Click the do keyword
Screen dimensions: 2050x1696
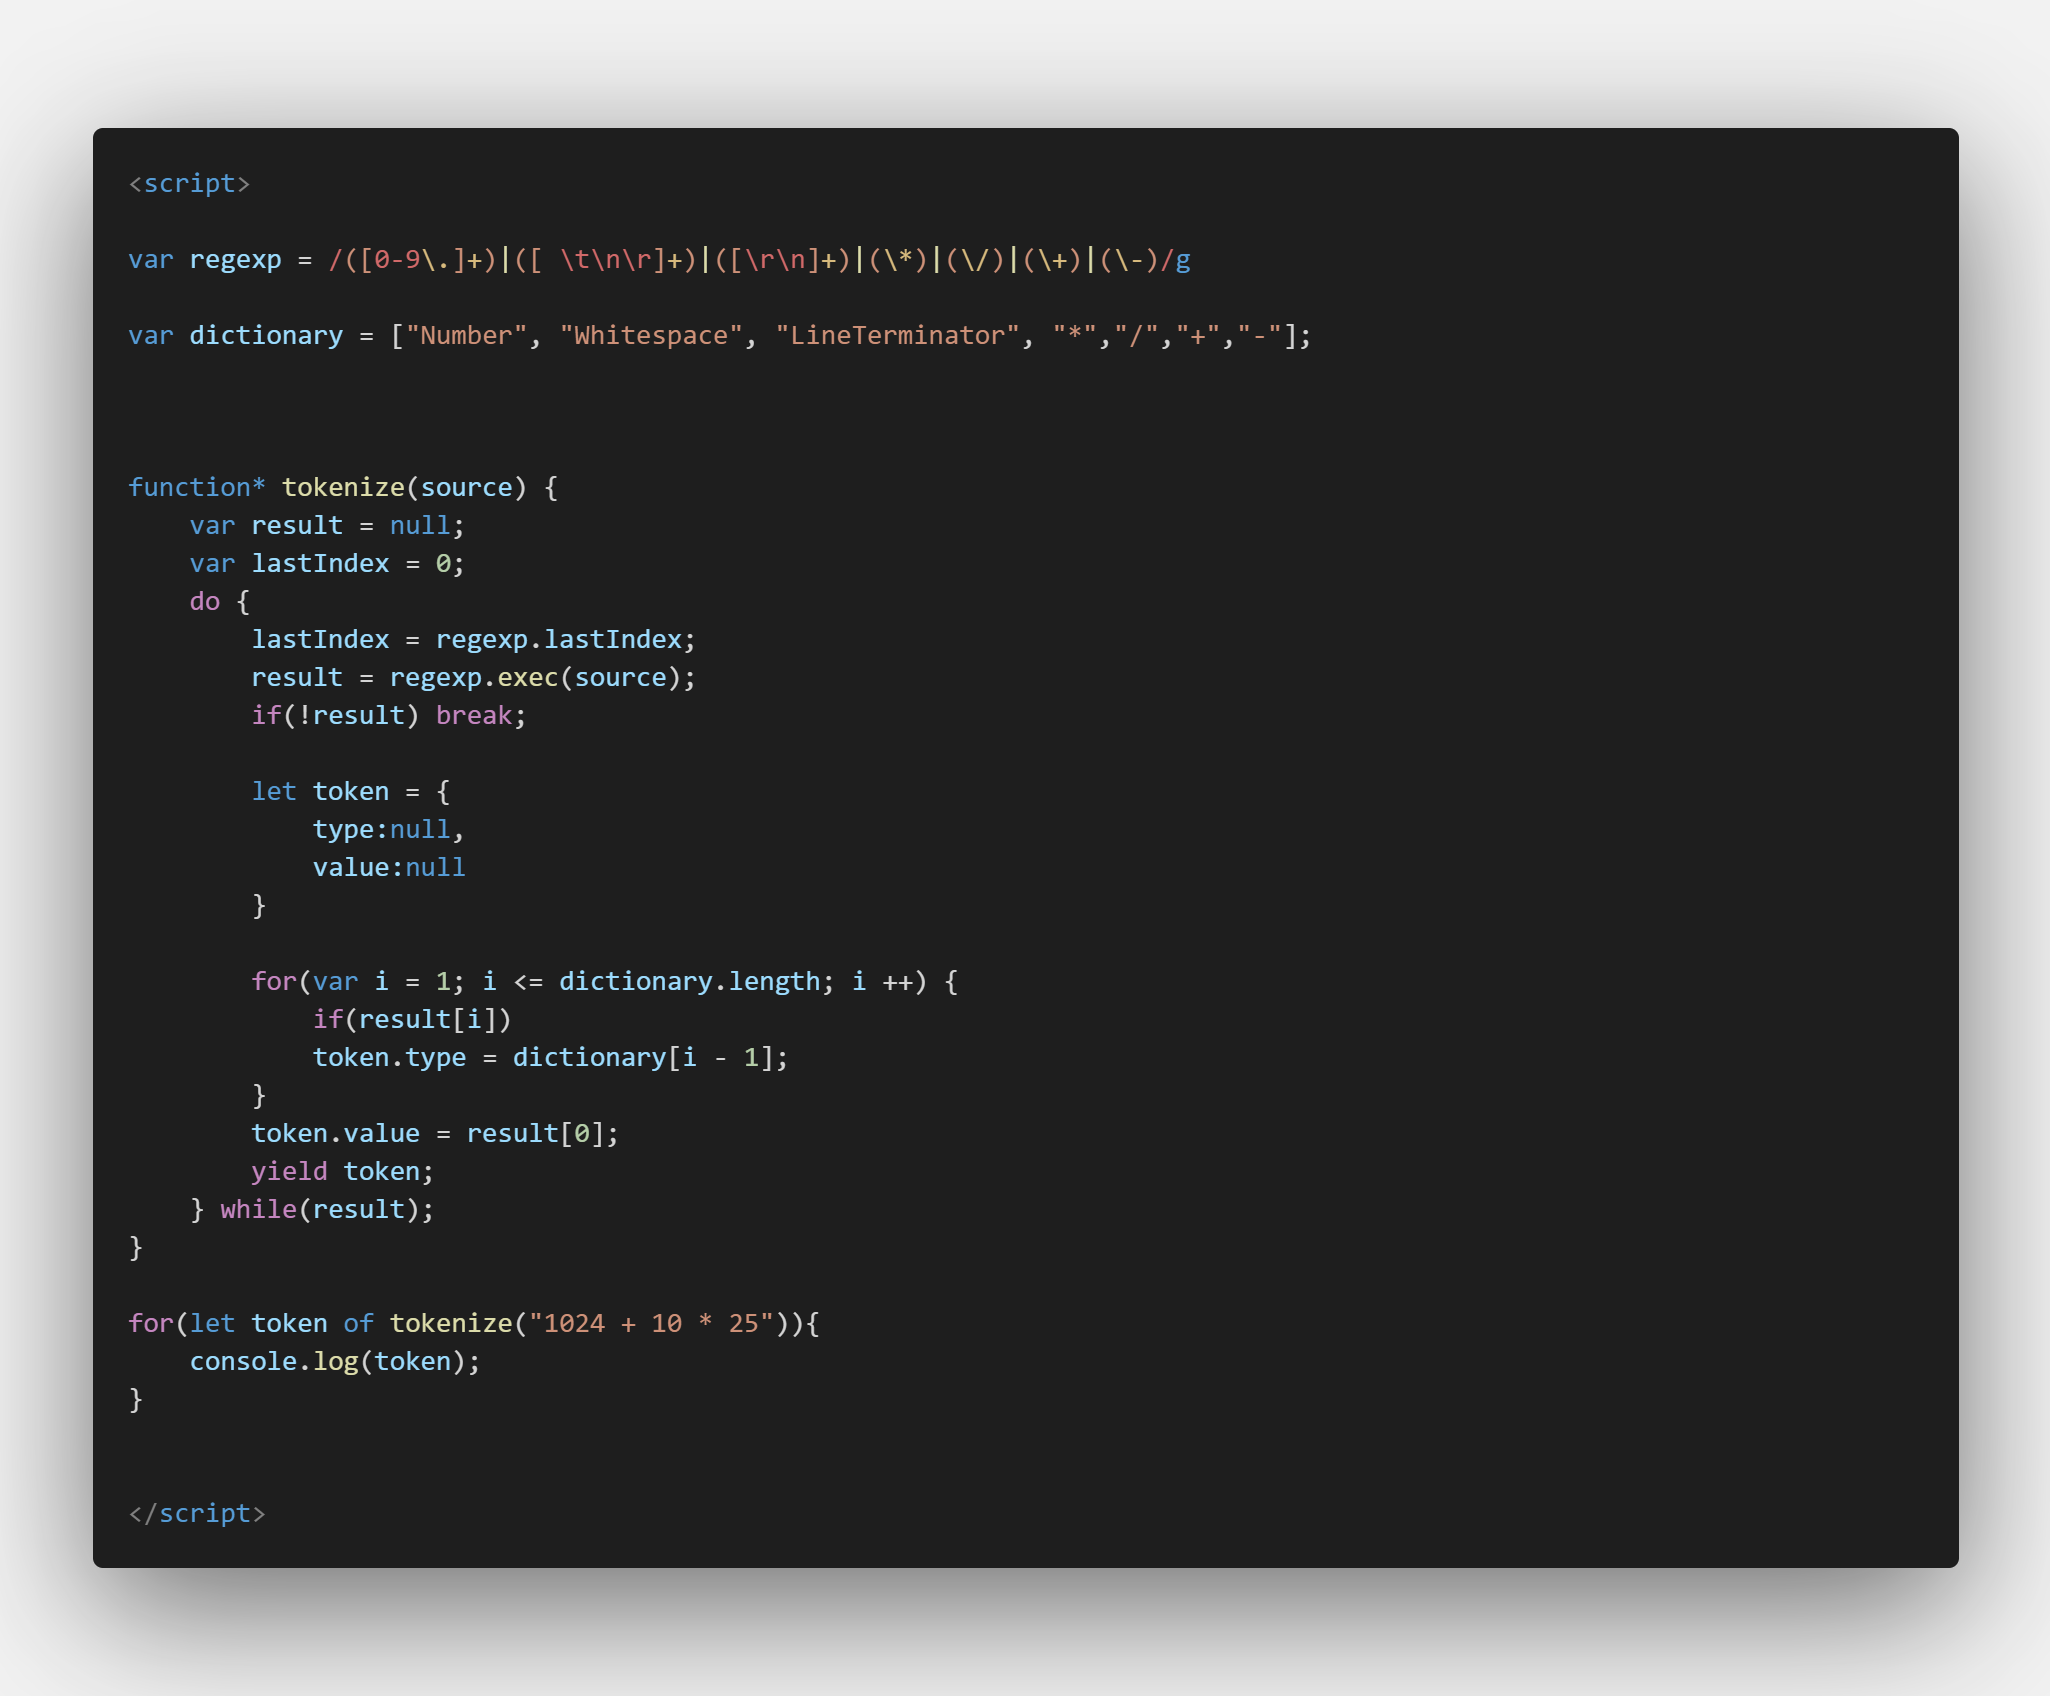click(x=204, y=602)
